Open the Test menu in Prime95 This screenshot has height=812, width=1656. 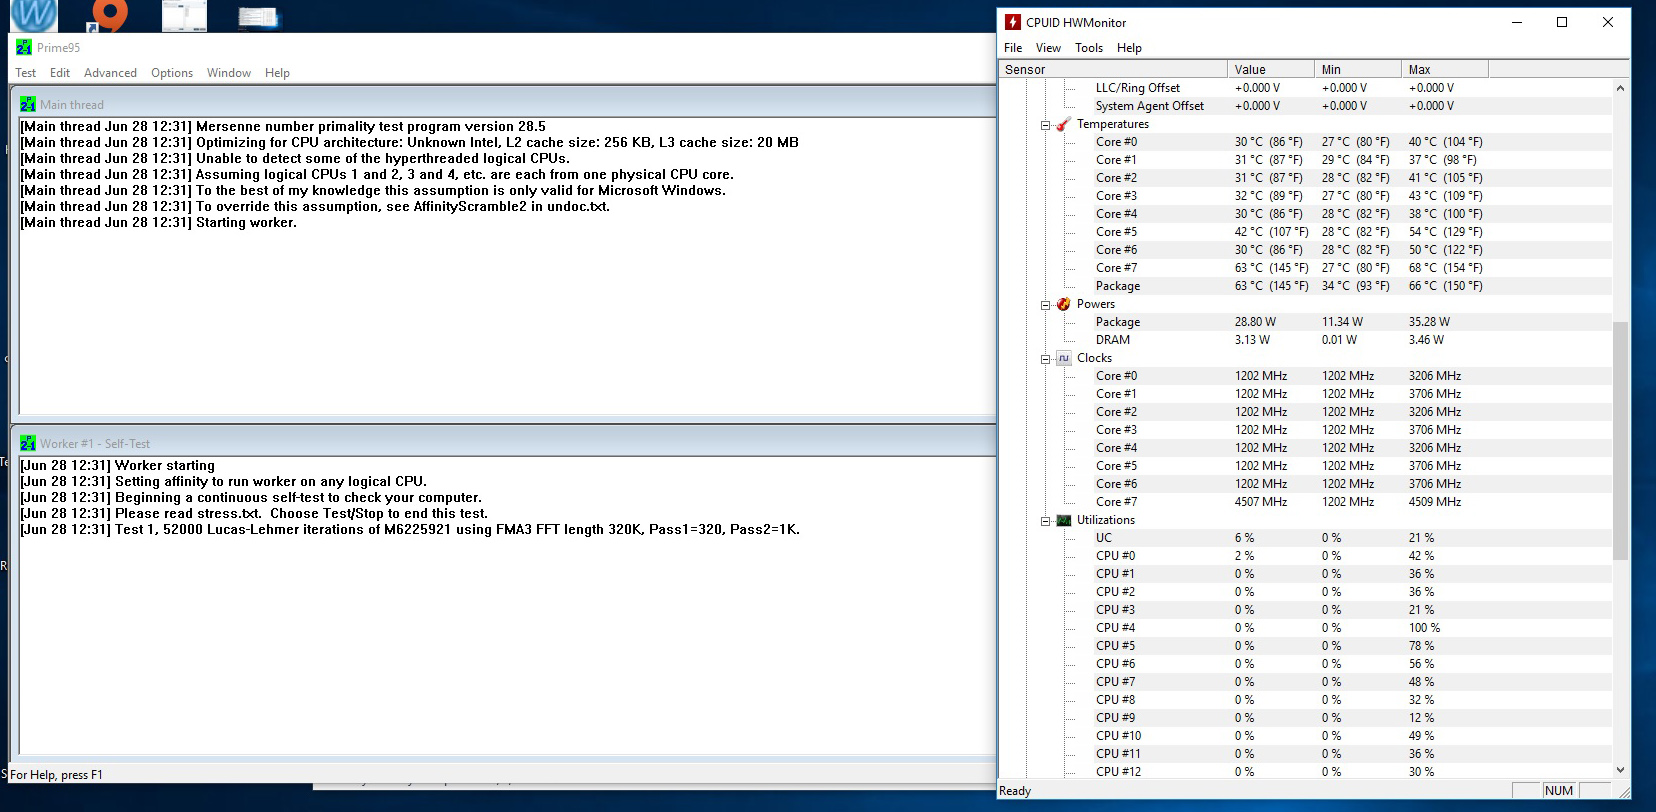(x=25, y=73)
